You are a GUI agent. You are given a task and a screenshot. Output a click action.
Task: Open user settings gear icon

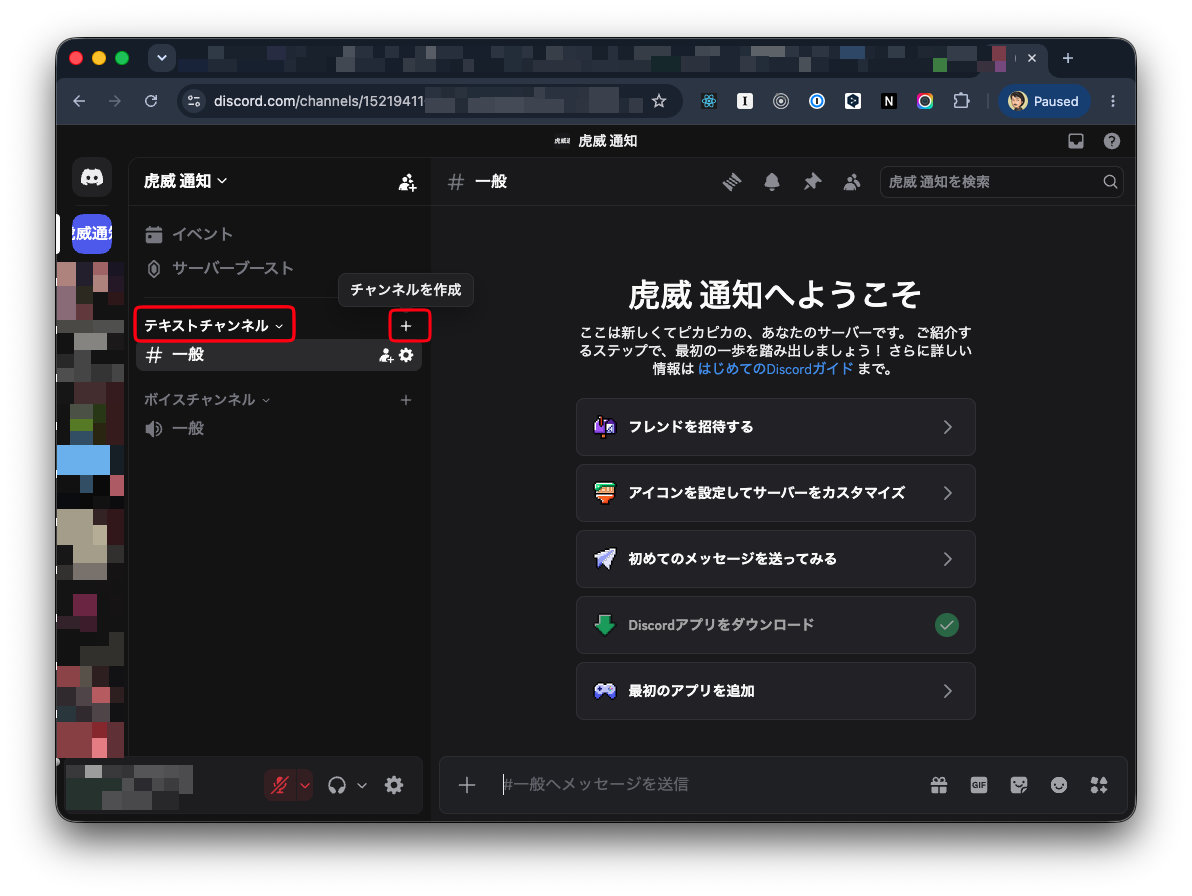[x=394, y=785]
